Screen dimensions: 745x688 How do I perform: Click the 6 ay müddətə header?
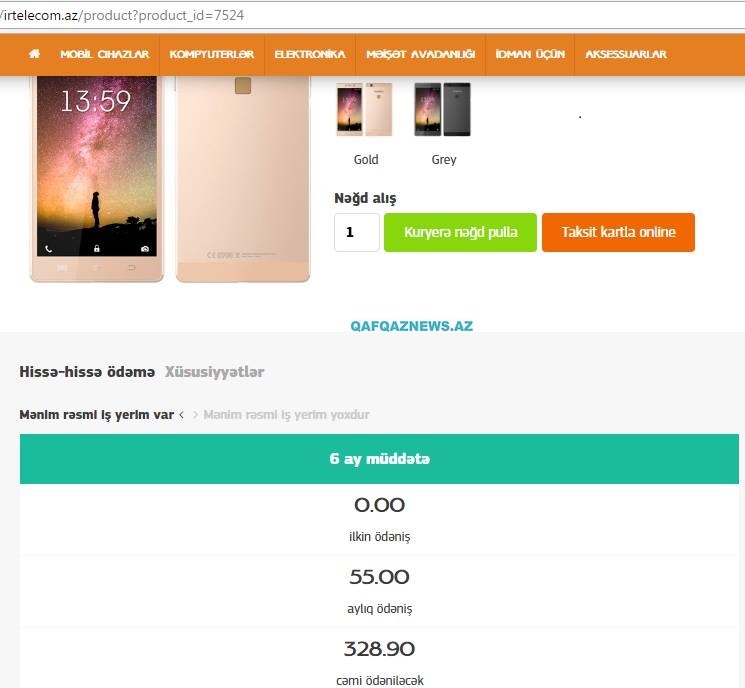pyautogui.click(x=379, y=459)
